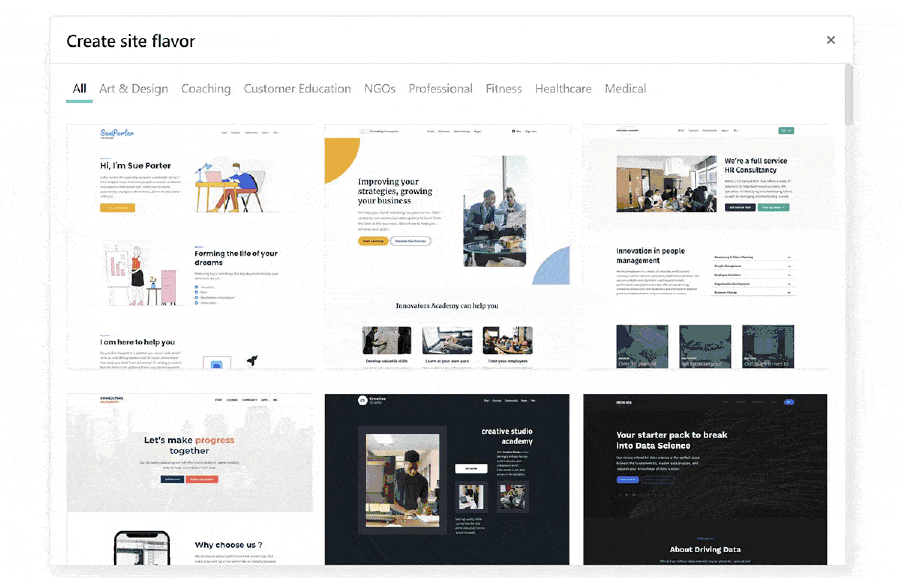The width and height of the screenshot is (900, 578).
Task: Close the Create site flavor dialog
Action: point(830,40)
